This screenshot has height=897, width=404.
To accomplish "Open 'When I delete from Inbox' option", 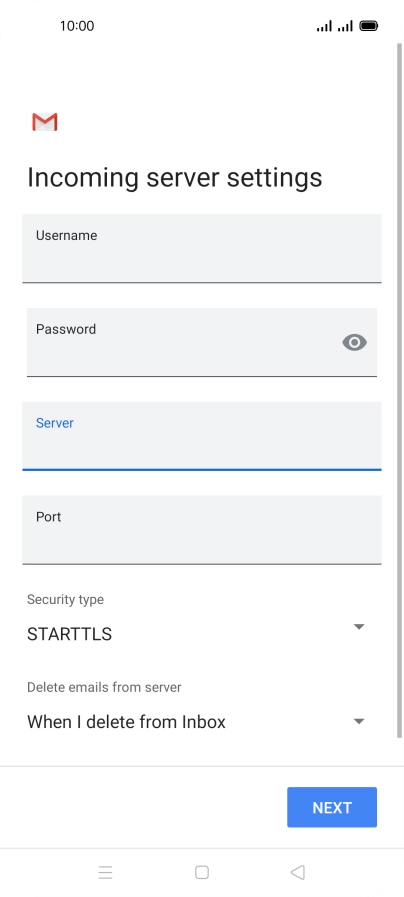I will [x=126, y=722].
